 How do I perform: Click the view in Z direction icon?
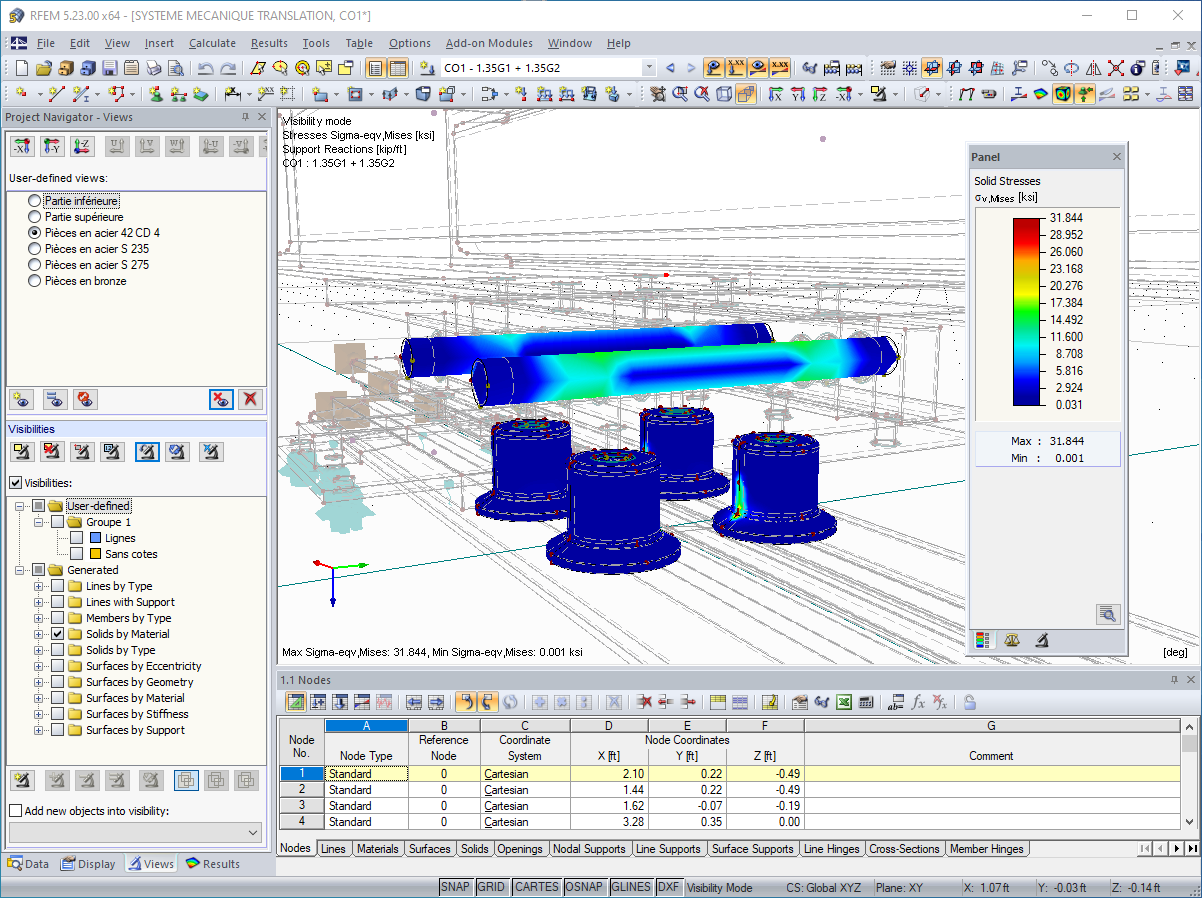coord(819,94)
